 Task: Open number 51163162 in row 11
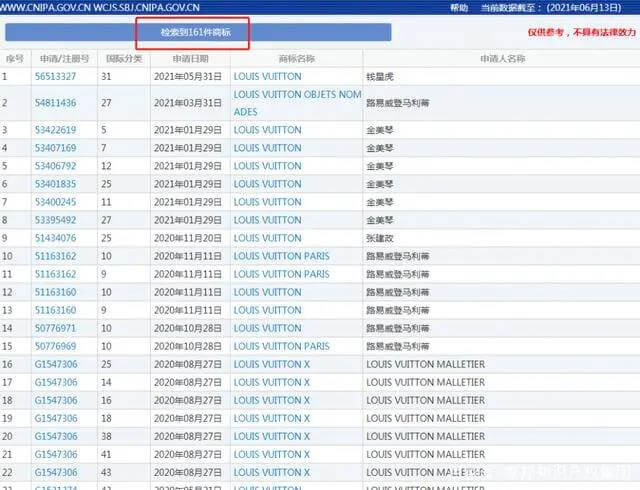(56, 274)
